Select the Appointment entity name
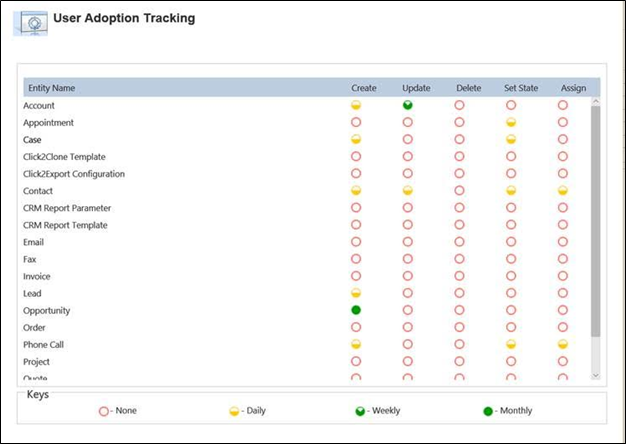Viewport: 626px width, 444px height. [x=48, y=123]
